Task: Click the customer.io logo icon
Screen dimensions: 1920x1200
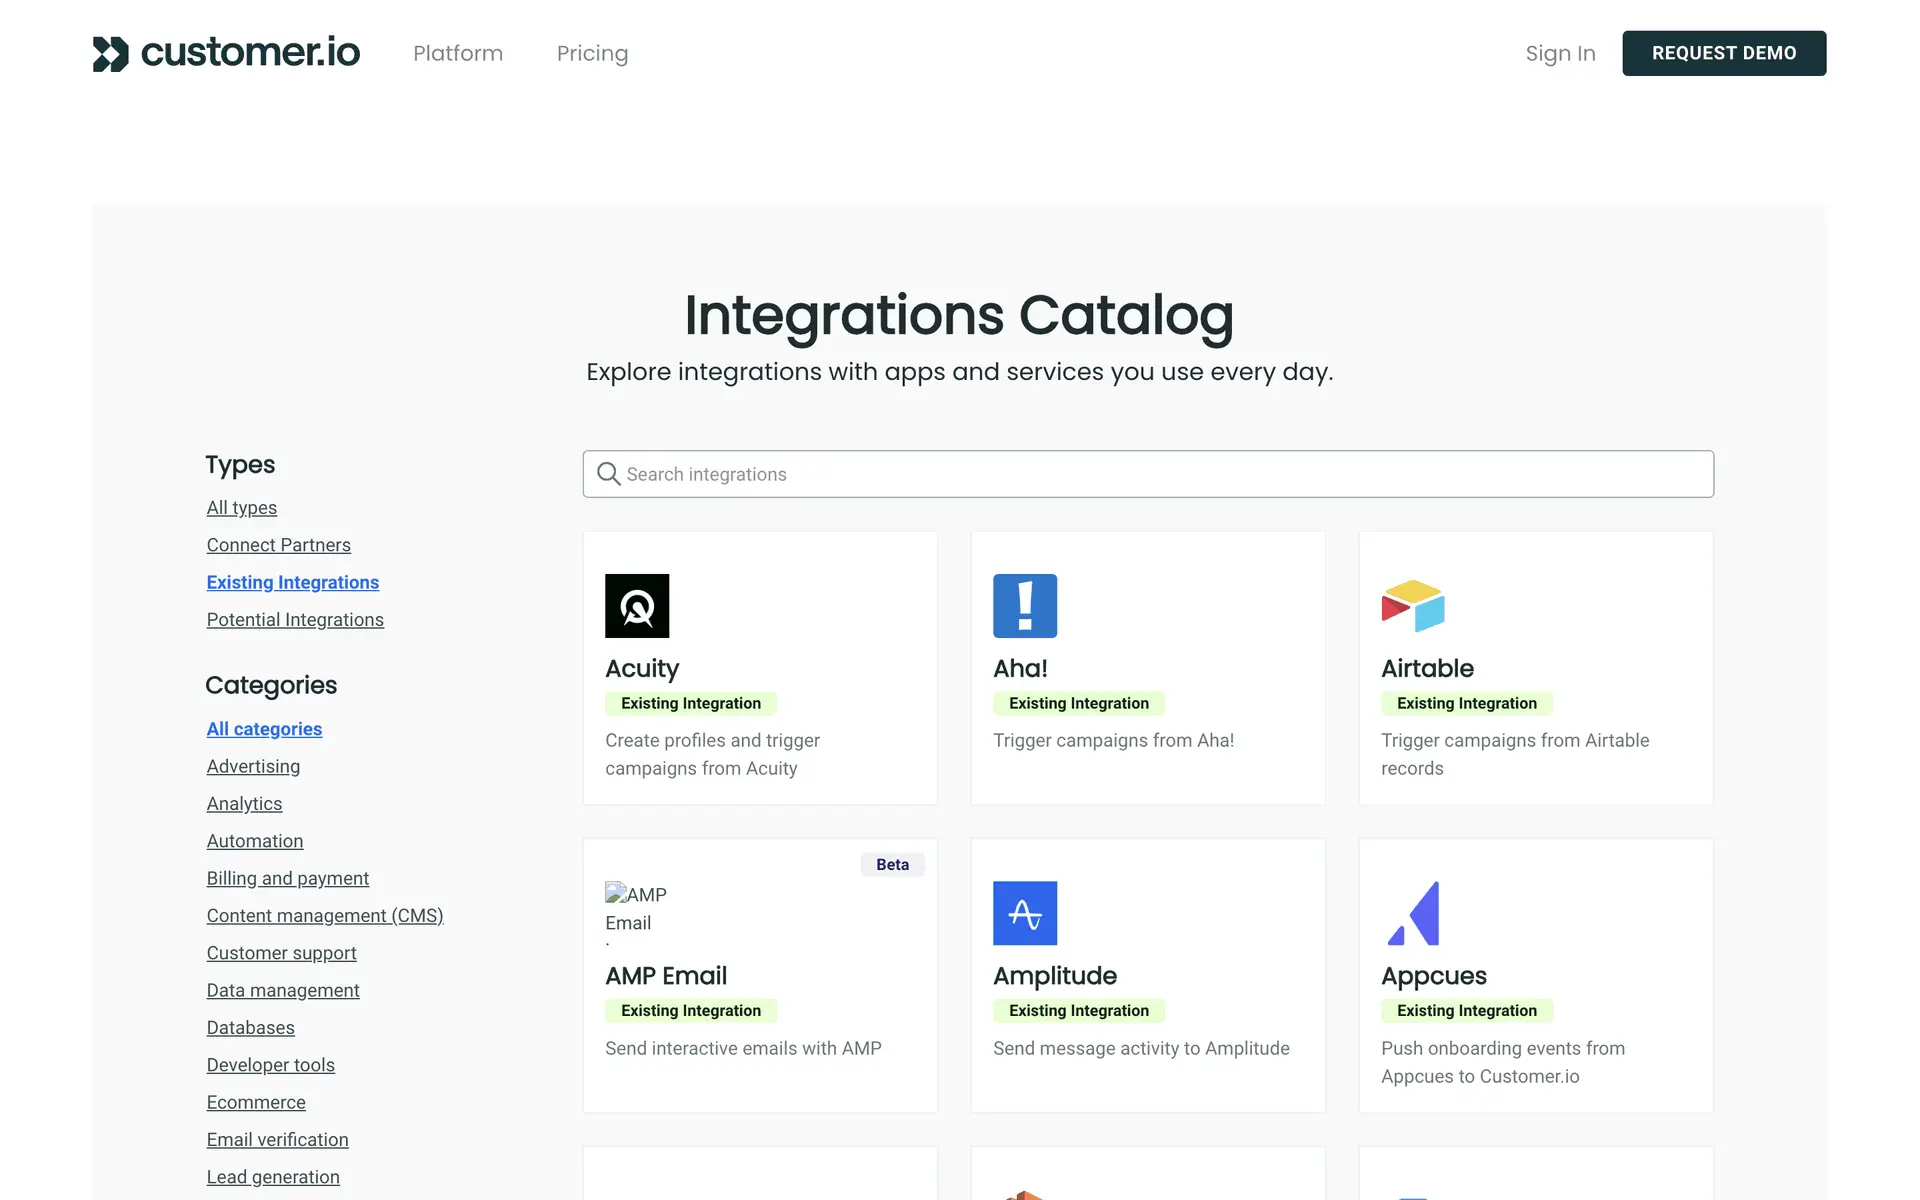Action: click(111, 53)
